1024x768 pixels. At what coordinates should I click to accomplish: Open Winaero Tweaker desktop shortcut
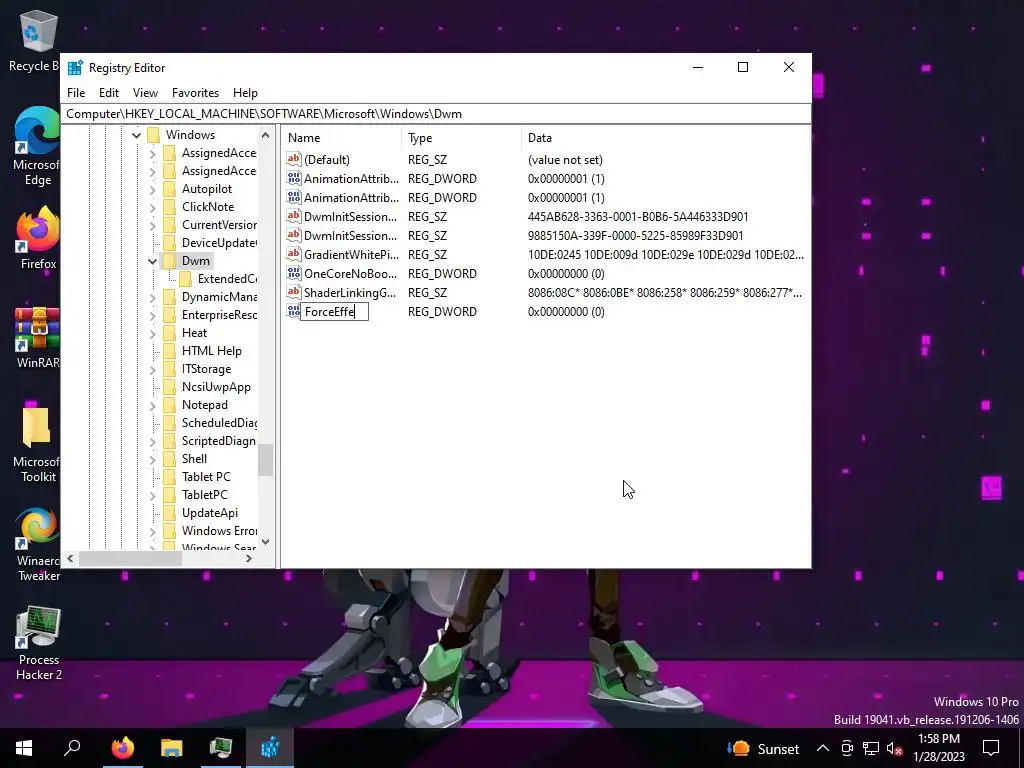click(x=38, y=545)
